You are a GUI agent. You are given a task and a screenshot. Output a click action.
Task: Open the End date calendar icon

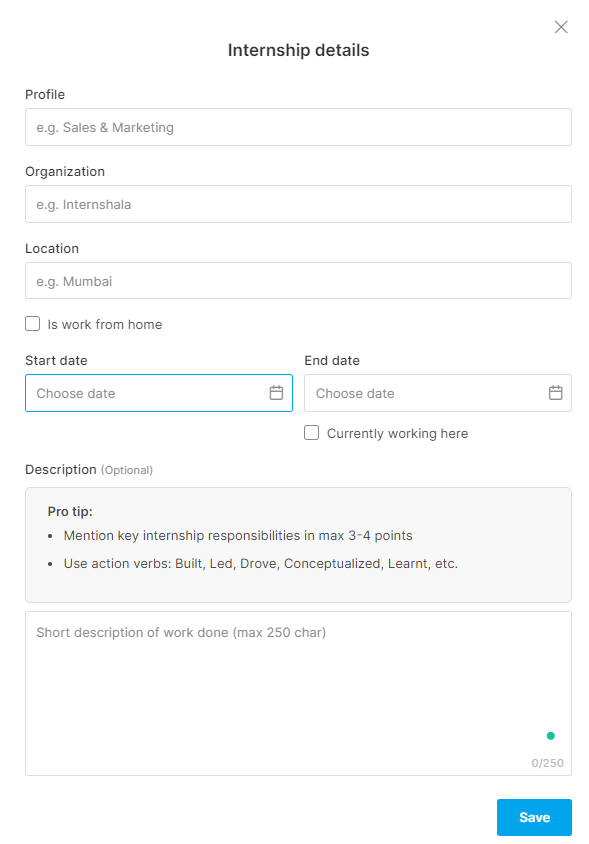click(x=556, y=393)
